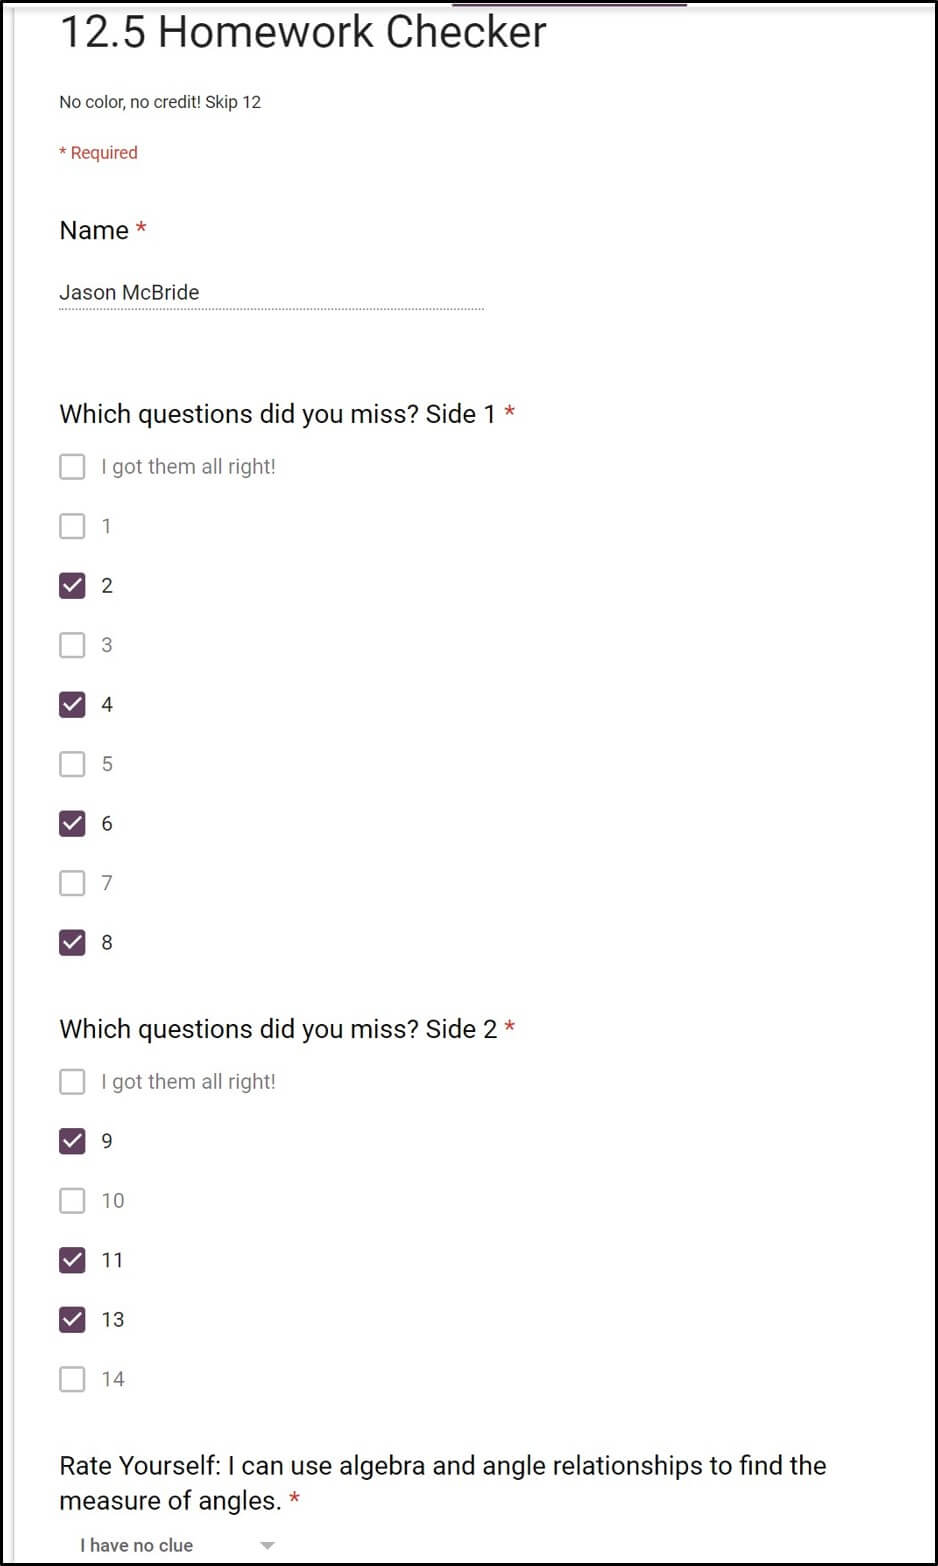This screenshot has width=938, height=1566.
Task: Click the red Required notice text
Action: [x=98, y=152]
